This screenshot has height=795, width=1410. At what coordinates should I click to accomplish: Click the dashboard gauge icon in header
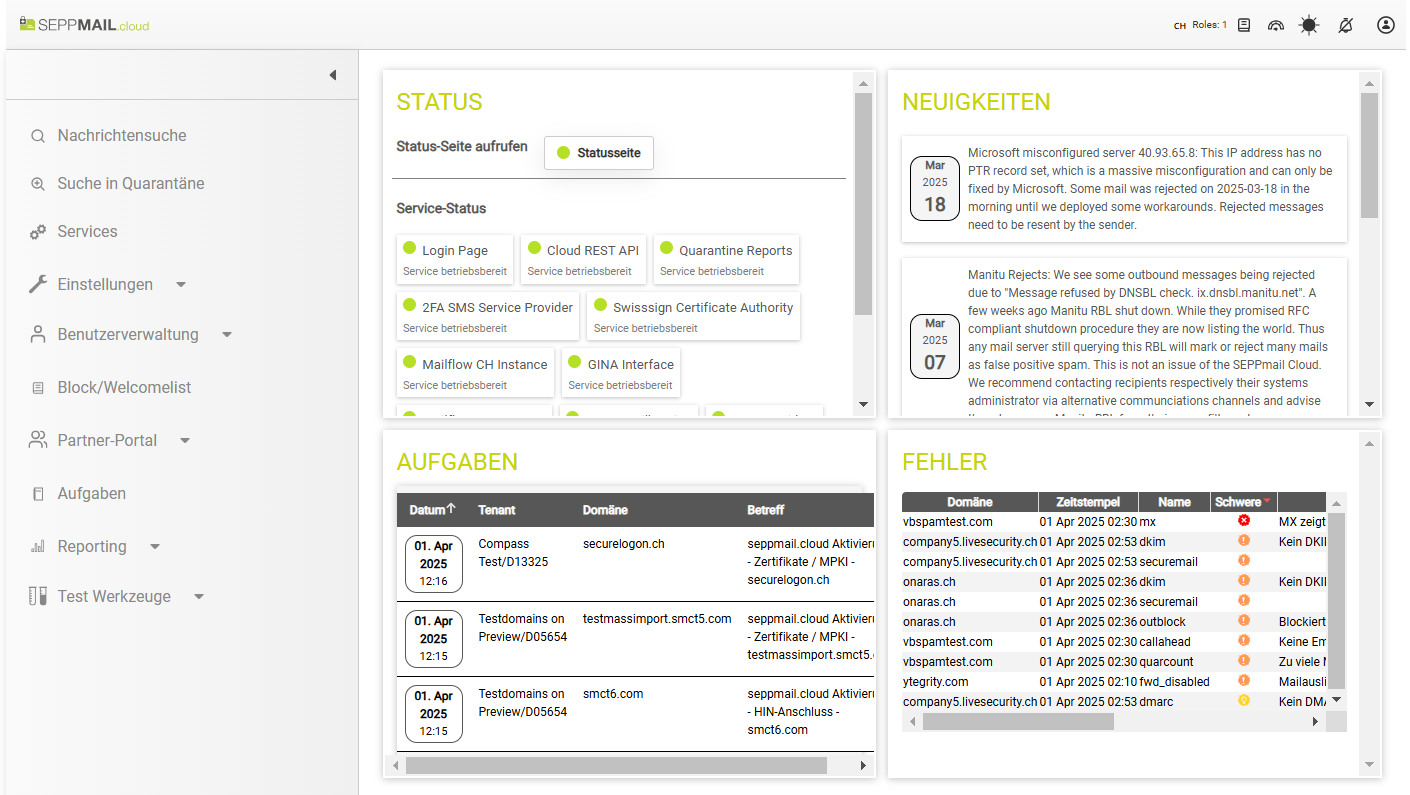pyautogui.click(x=1275, y=25)
